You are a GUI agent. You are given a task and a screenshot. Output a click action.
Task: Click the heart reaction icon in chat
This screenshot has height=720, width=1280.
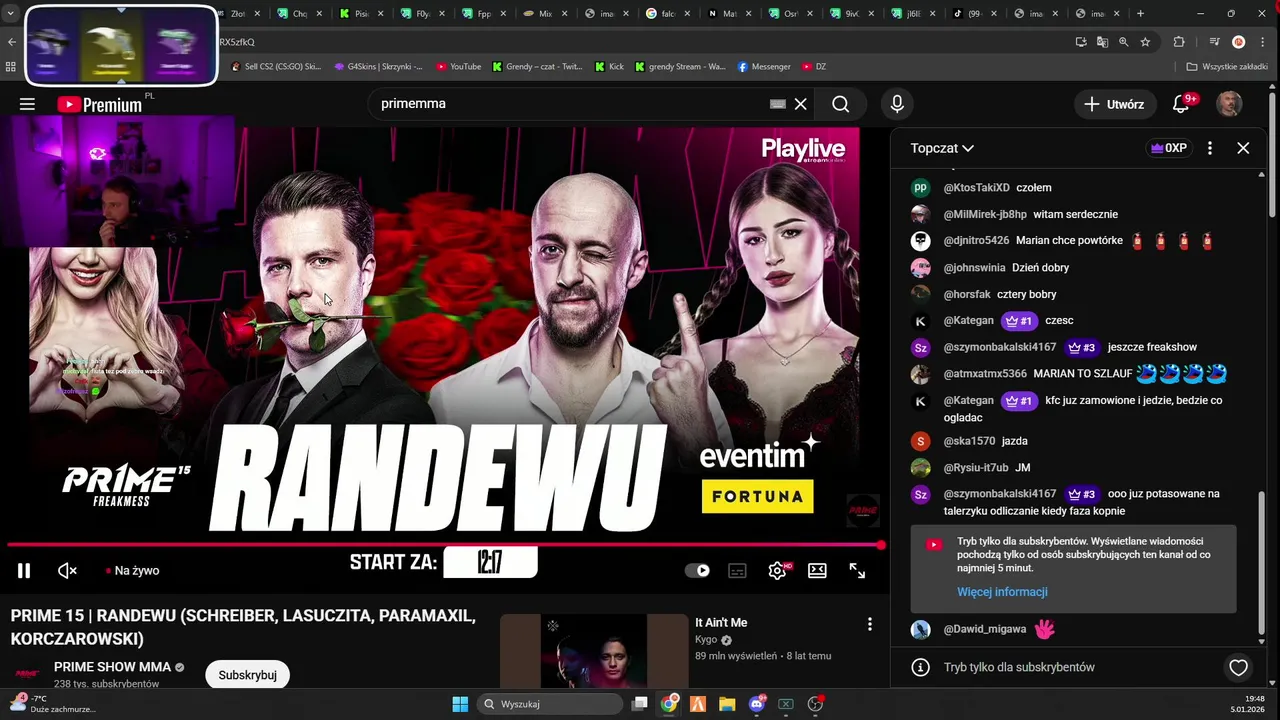pos(1238,667)
